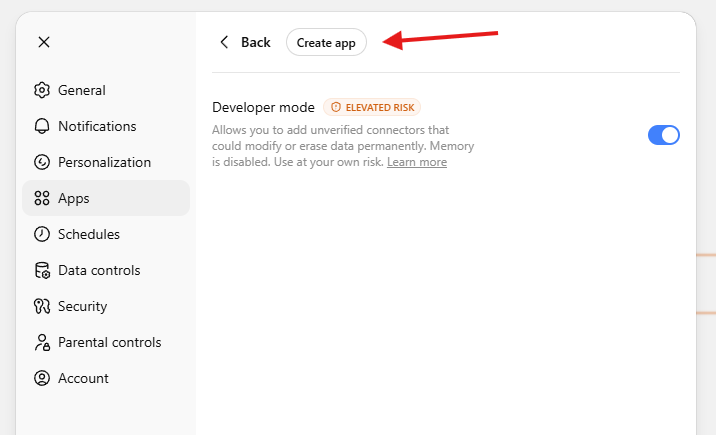The width and height of the screenshot is (716, 435).
Task: Go to the Schedules section
Action: pos(106,234)
